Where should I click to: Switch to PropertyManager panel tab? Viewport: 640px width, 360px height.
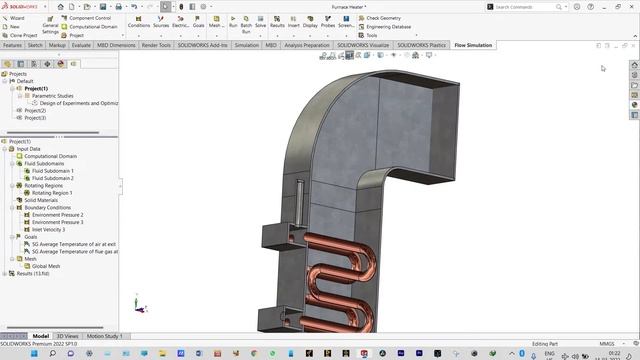(20, 64)
